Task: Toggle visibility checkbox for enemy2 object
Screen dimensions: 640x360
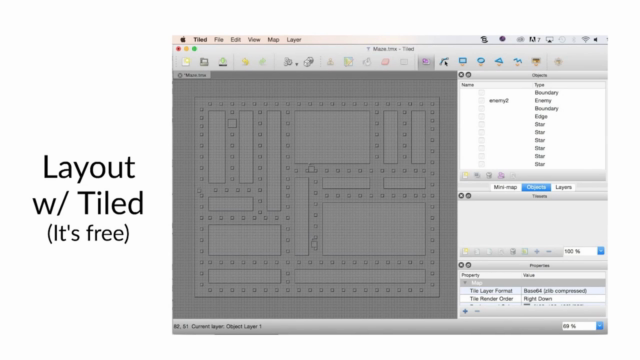Action: (482, 100)
